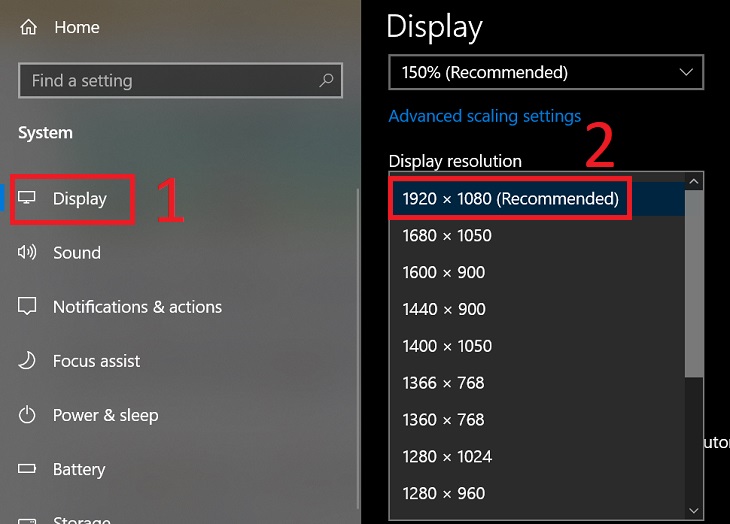Image resolution: width=730 pixels, height=524 pixels.
Task: Click the Notifications & actions icon
Action: (x=28, y=306)
